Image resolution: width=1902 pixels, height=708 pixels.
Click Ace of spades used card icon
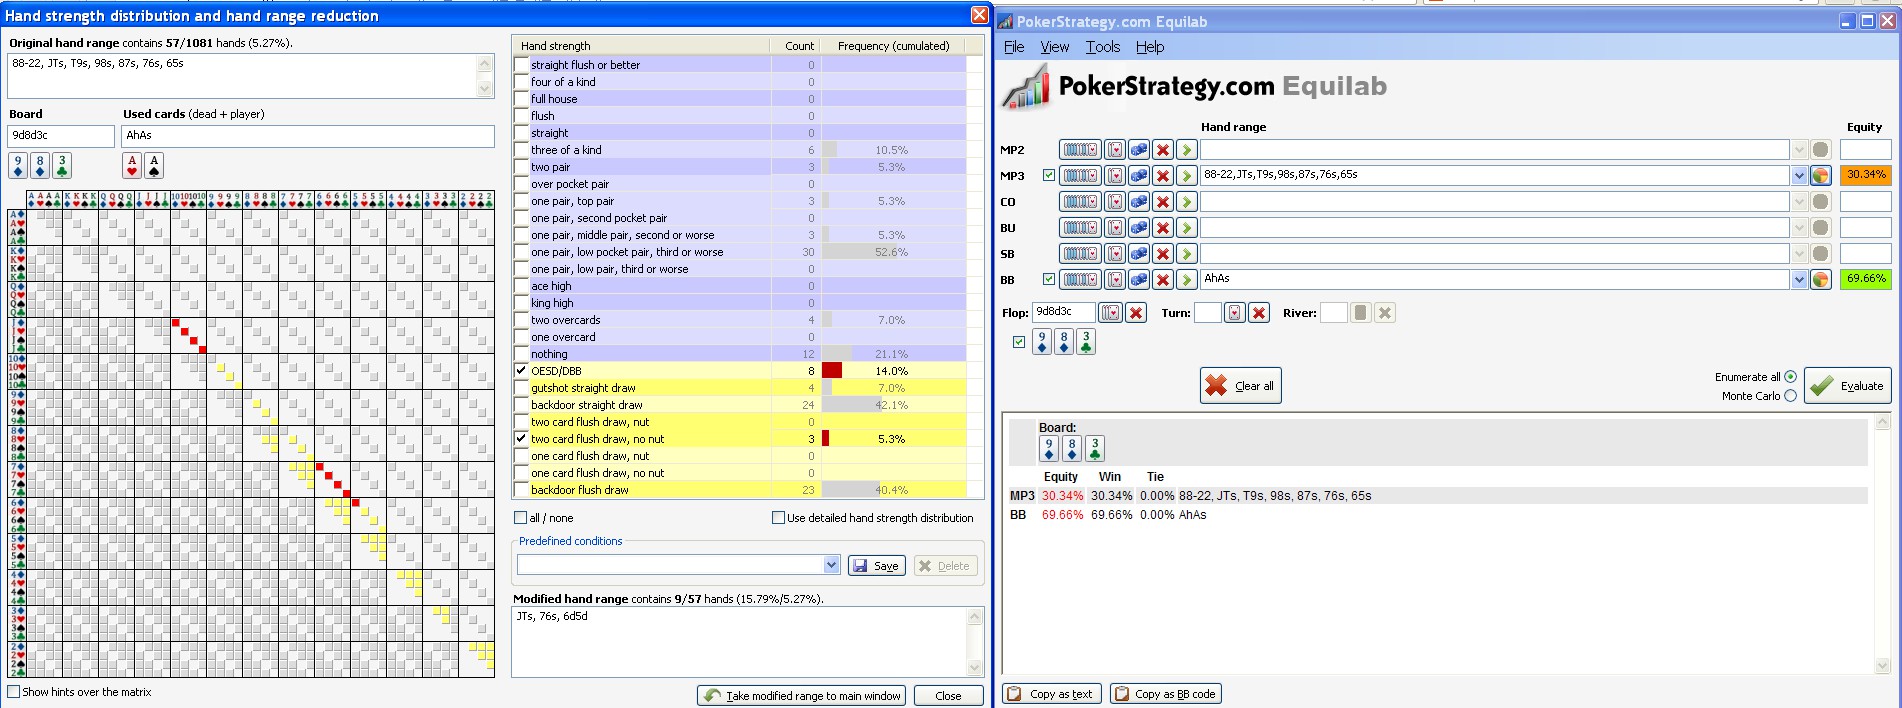tap(154, 166)
